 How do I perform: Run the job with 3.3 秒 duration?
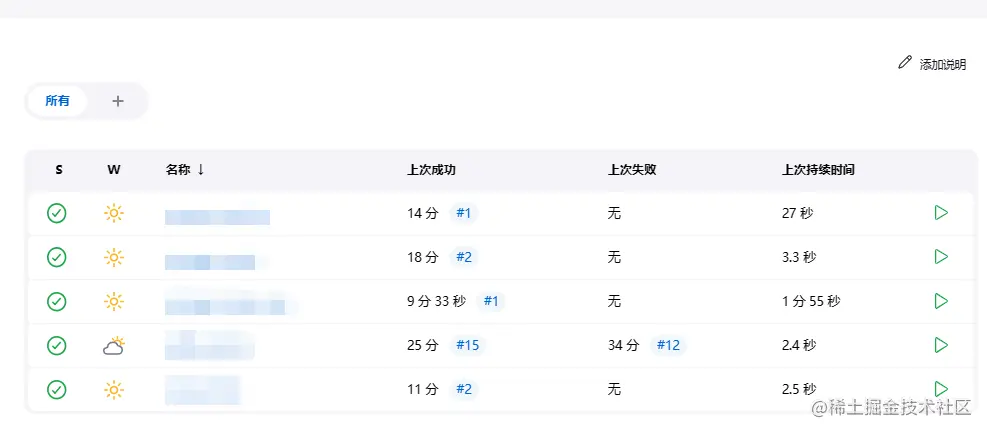point(940,257)
